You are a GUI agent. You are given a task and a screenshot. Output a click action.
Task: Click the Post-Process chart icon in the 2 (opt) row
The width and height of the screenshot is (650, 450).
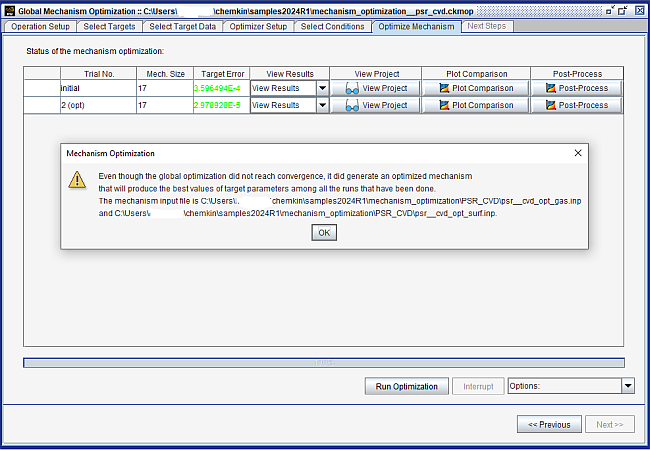coord(551,105)
